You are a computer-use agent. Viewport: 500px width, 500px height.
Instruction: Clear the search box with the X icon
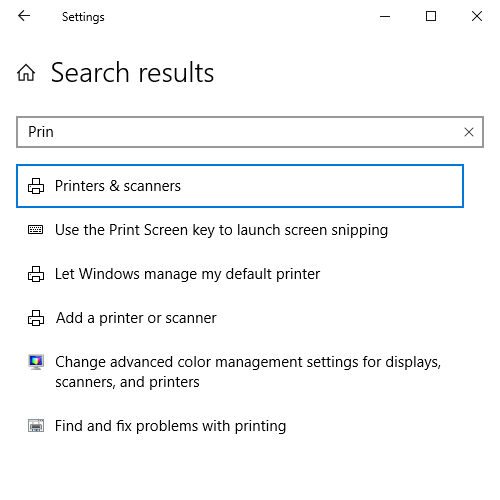coord(469,132)
